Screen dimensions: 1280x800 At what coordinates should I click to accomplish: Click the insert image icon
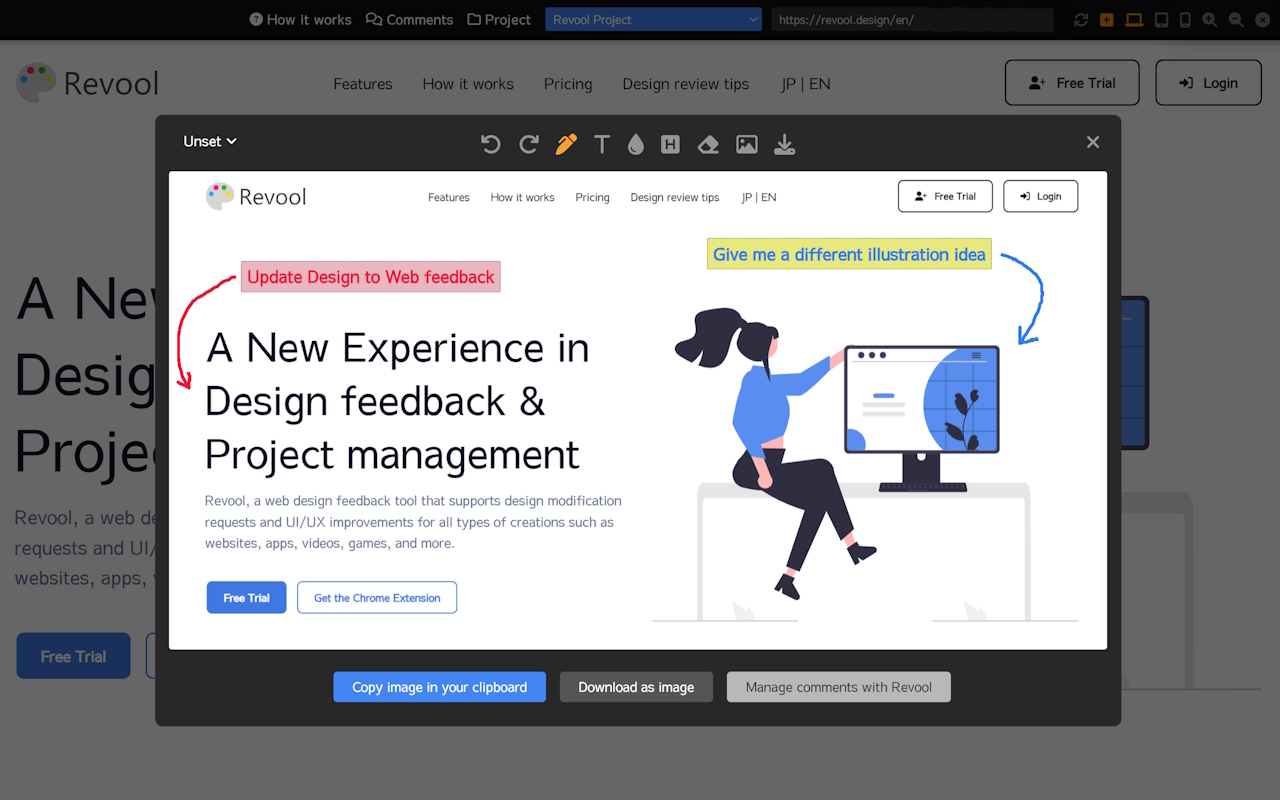[x=747, y=144]
